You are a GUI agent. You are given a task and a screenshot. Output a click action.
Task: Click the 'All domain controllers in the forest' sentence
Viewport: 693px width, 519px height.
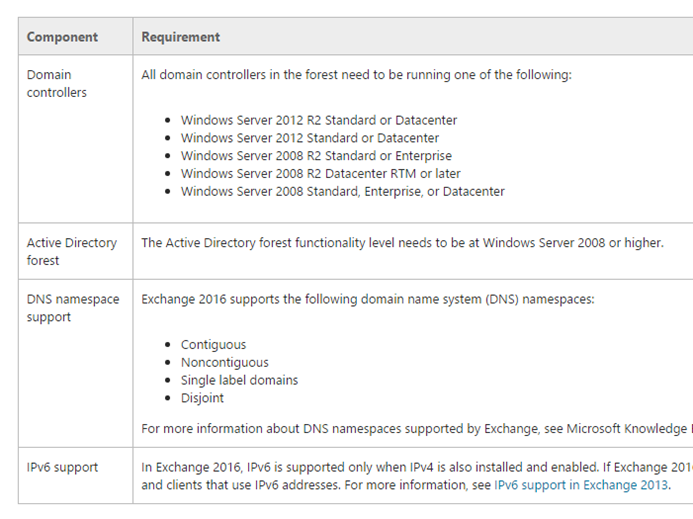[x=356, y=75]
